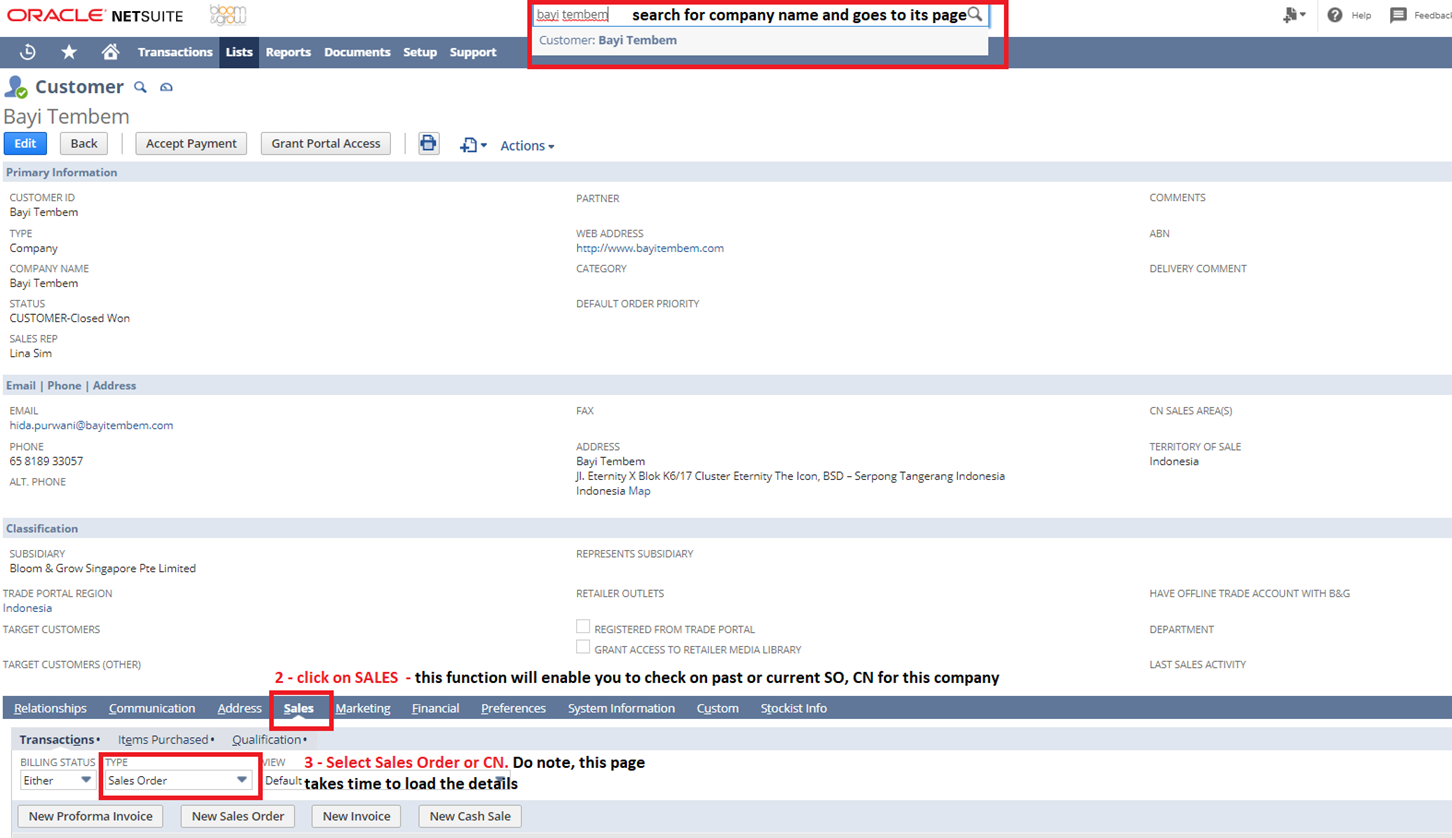1452x838 pixels.
Task: Switch to the Communication tab
Action: coord(152,708)
